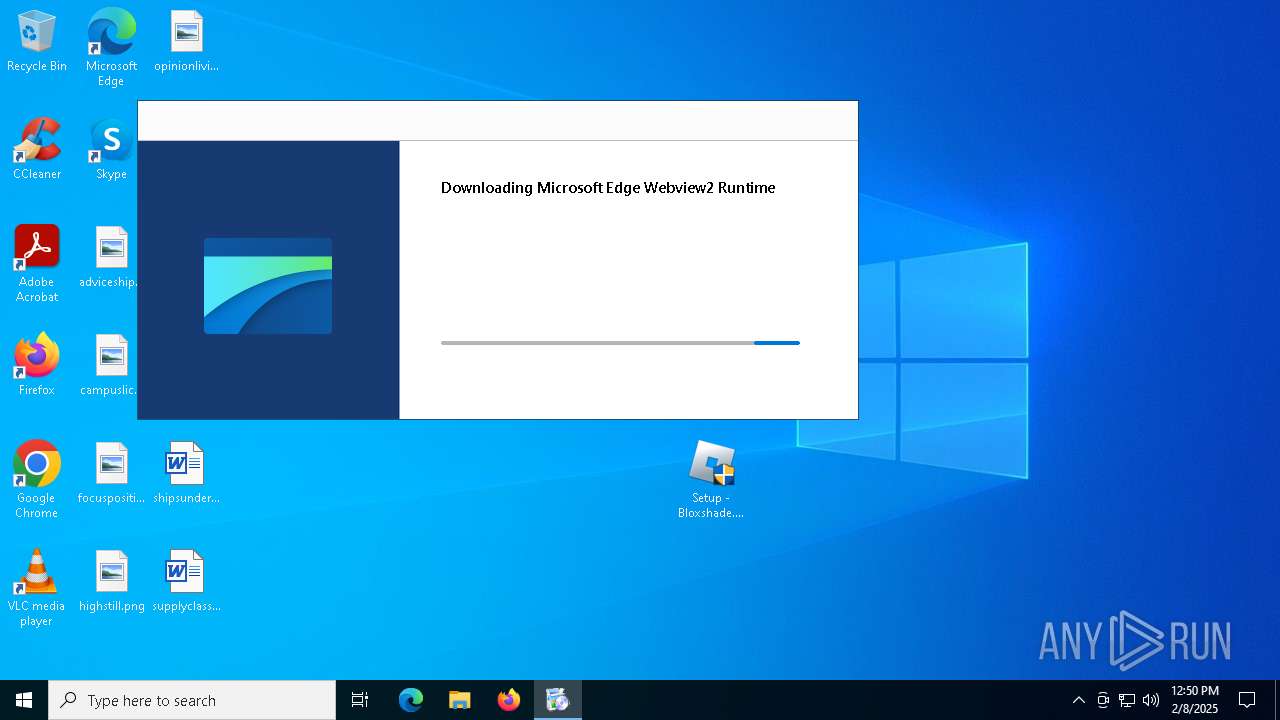Open Firefox from the taskbar
Screen dimensions: 1280x720
pos(509,700)
